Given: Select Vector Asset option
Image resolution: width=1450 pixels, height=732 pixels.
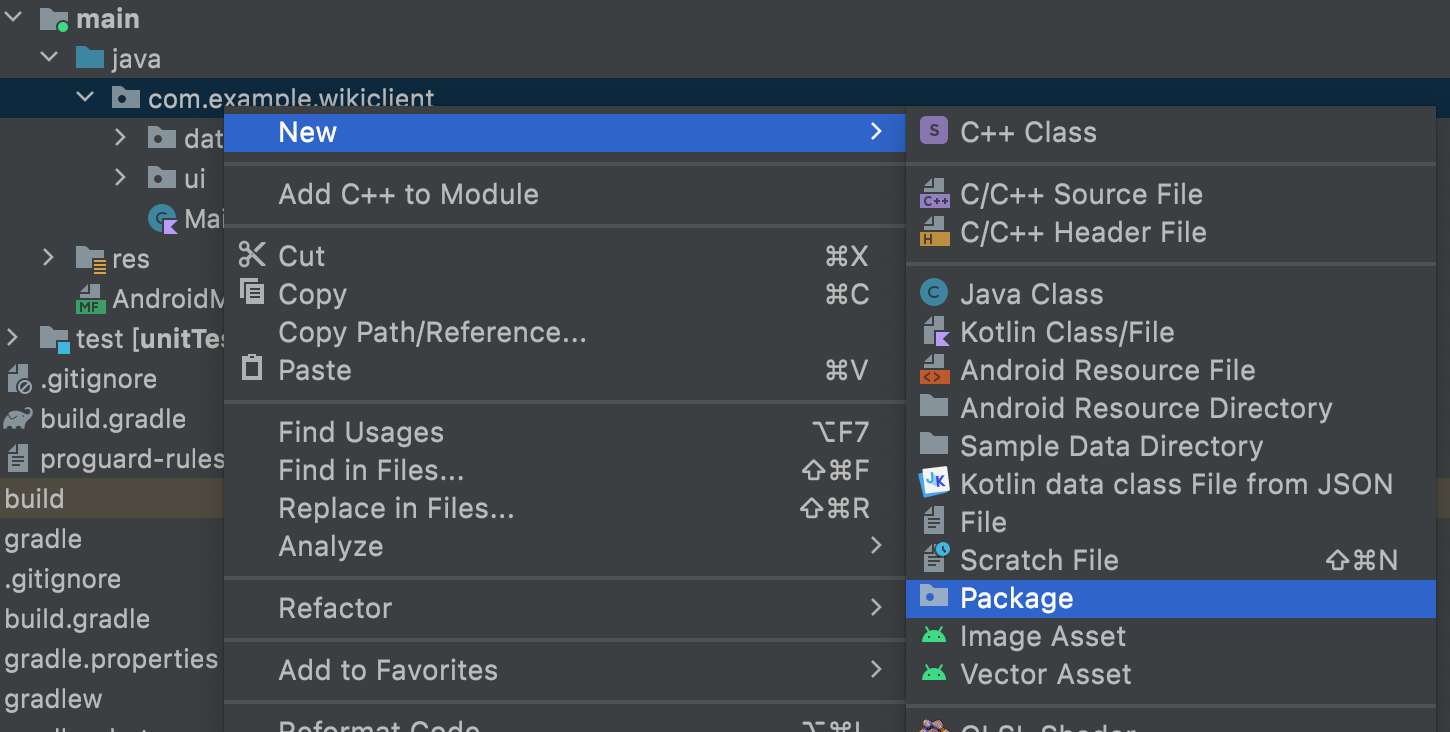Looking at the screenshot, I should pos(1045,674).
